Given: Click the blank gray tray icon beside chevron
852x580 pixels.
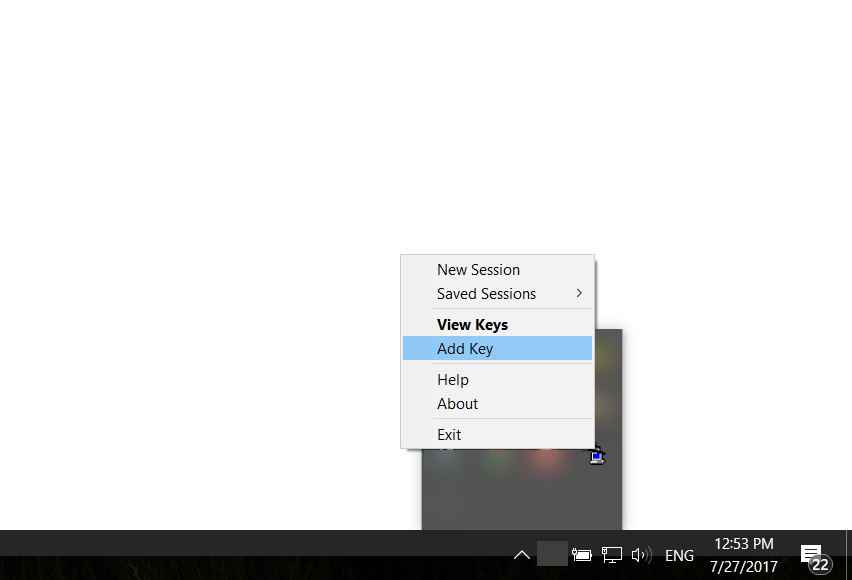Looking at the screenshot, I should [x=552, y=553].
